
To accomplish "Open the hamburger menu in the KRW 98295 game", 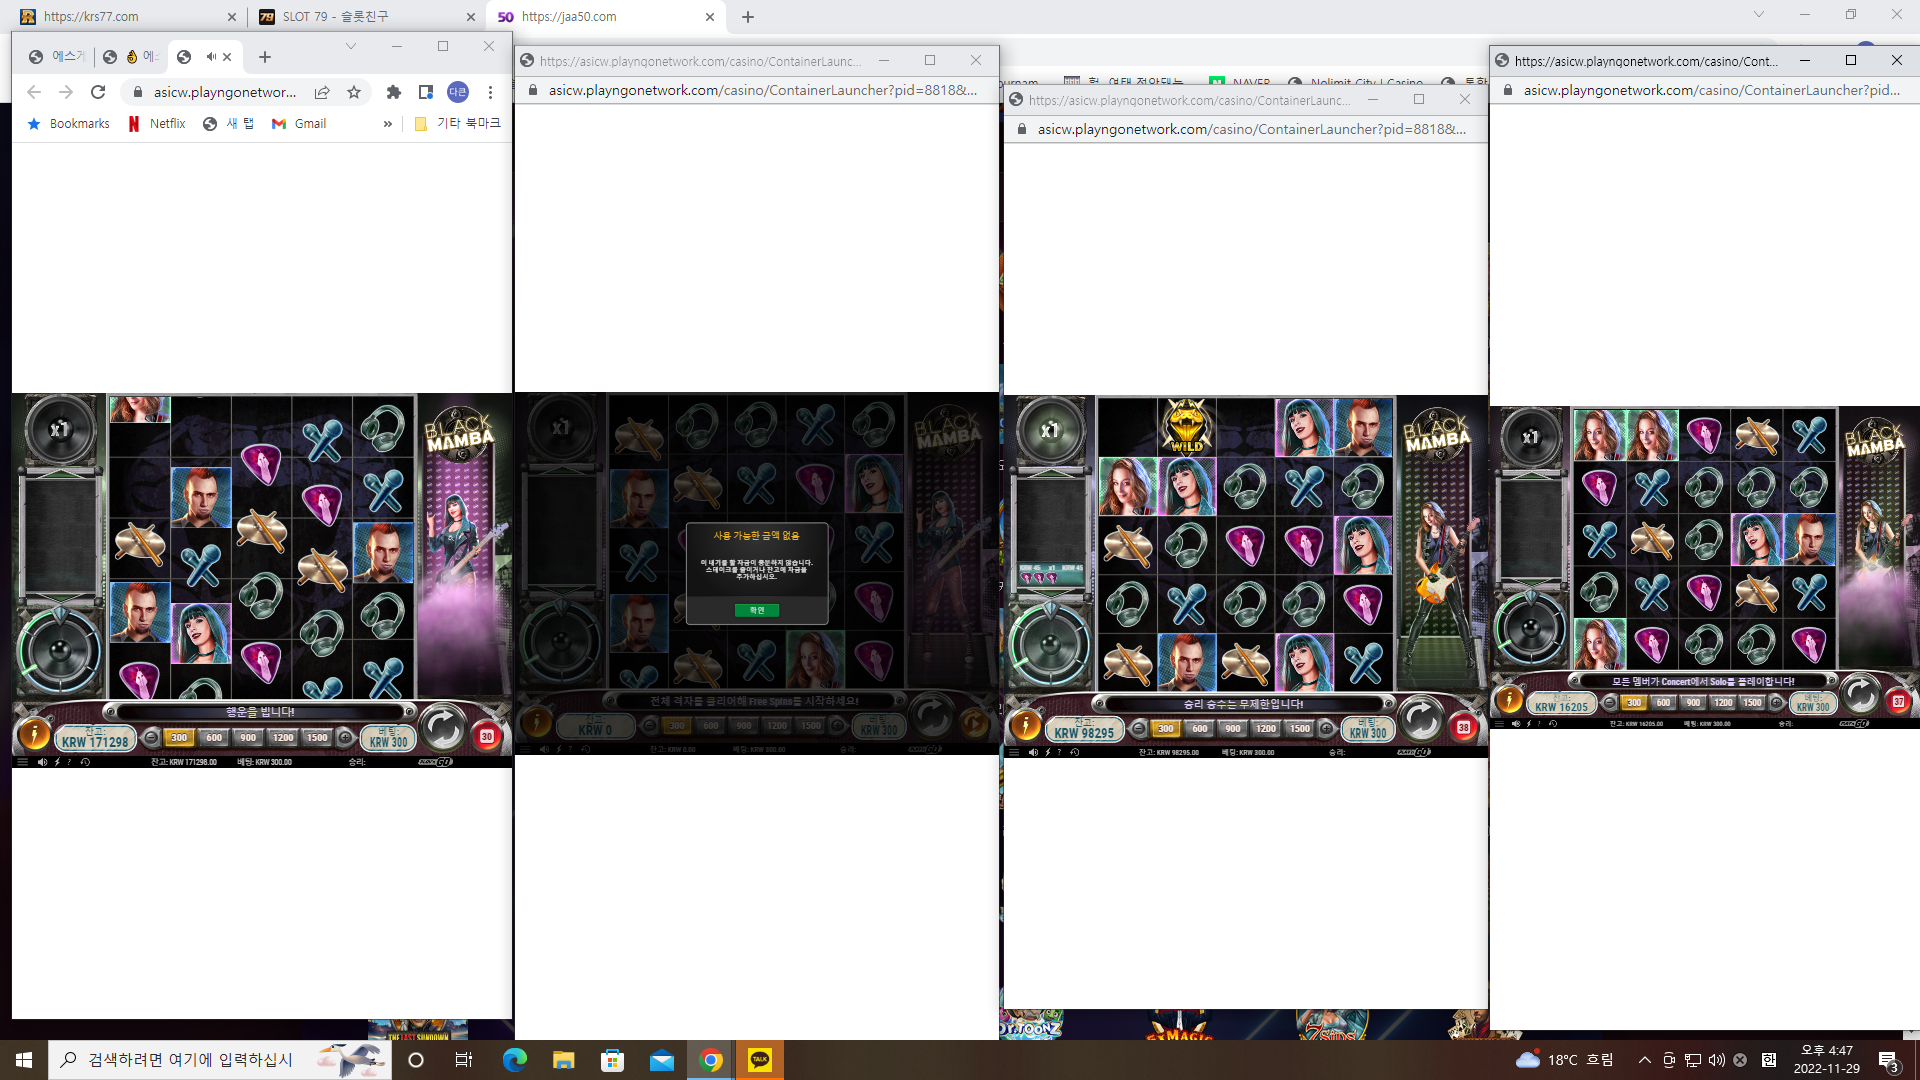I will point(1014,752).
